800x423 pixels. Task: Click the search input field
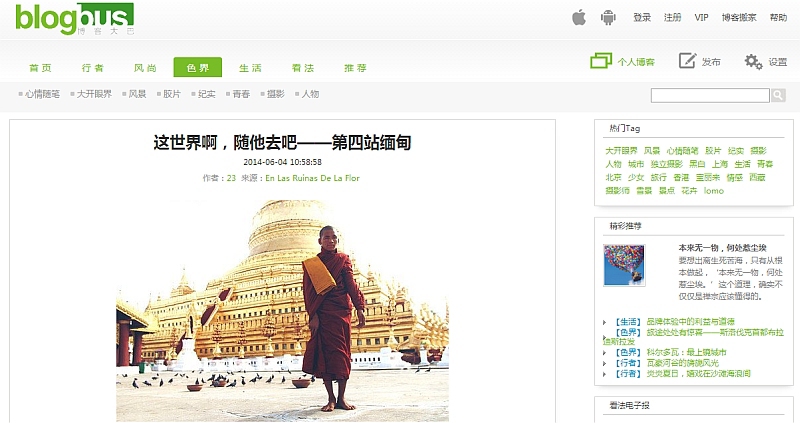[710, 95]
